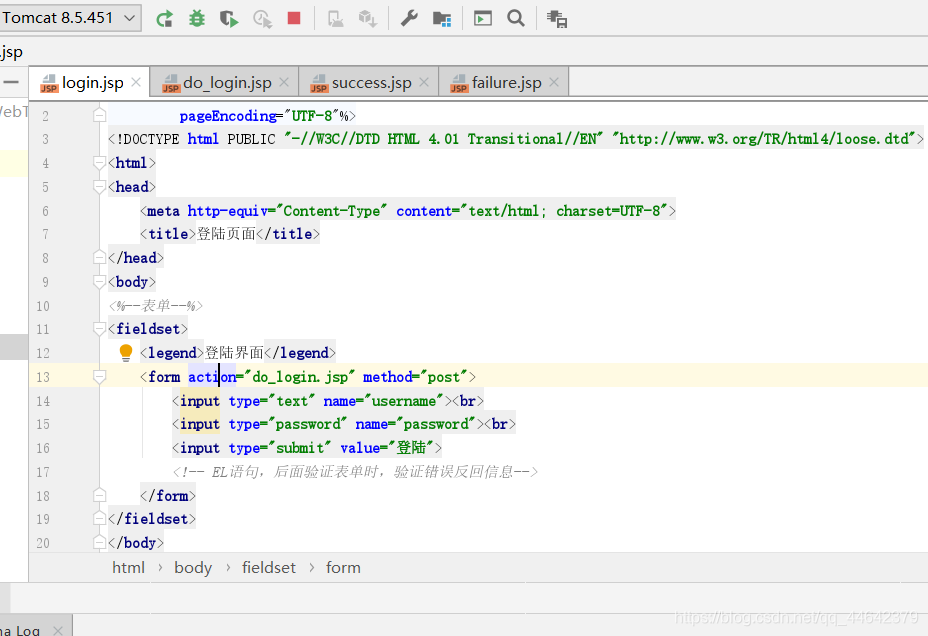
Task: Click the green Rerun icon
Action: click(164, 19)
